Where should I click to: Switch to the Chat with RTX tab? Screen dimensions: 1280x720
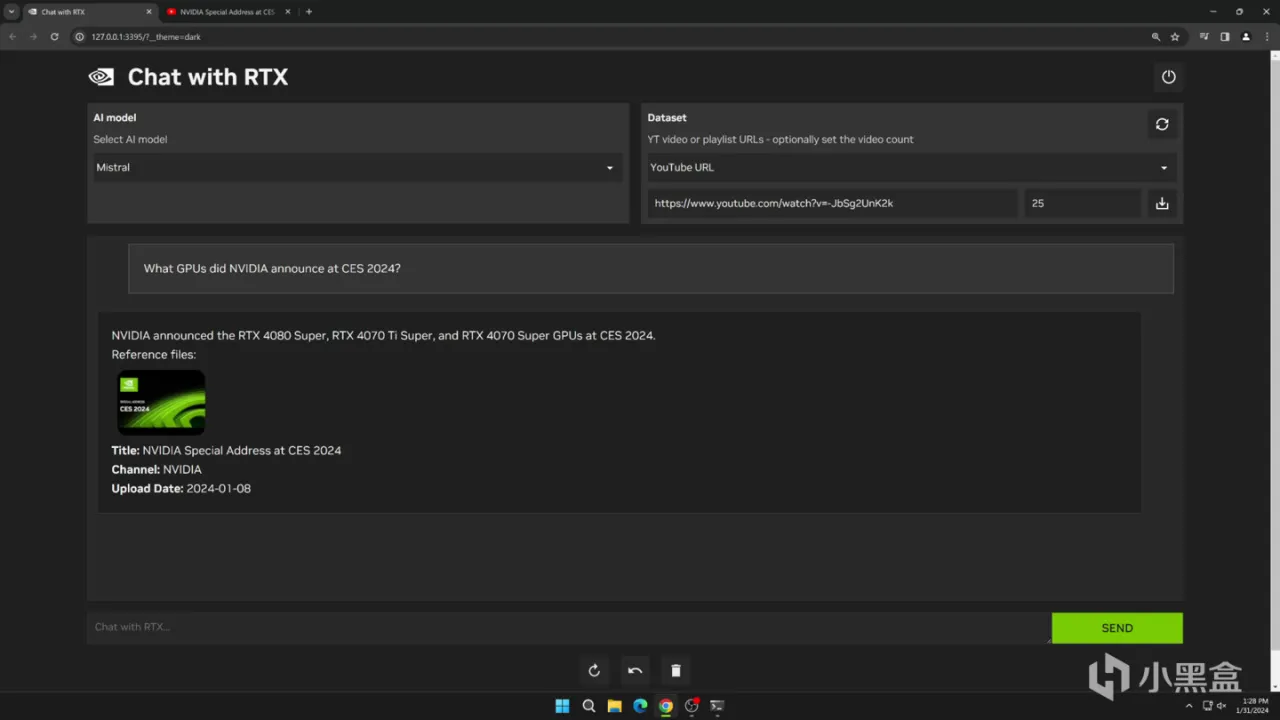88,12
